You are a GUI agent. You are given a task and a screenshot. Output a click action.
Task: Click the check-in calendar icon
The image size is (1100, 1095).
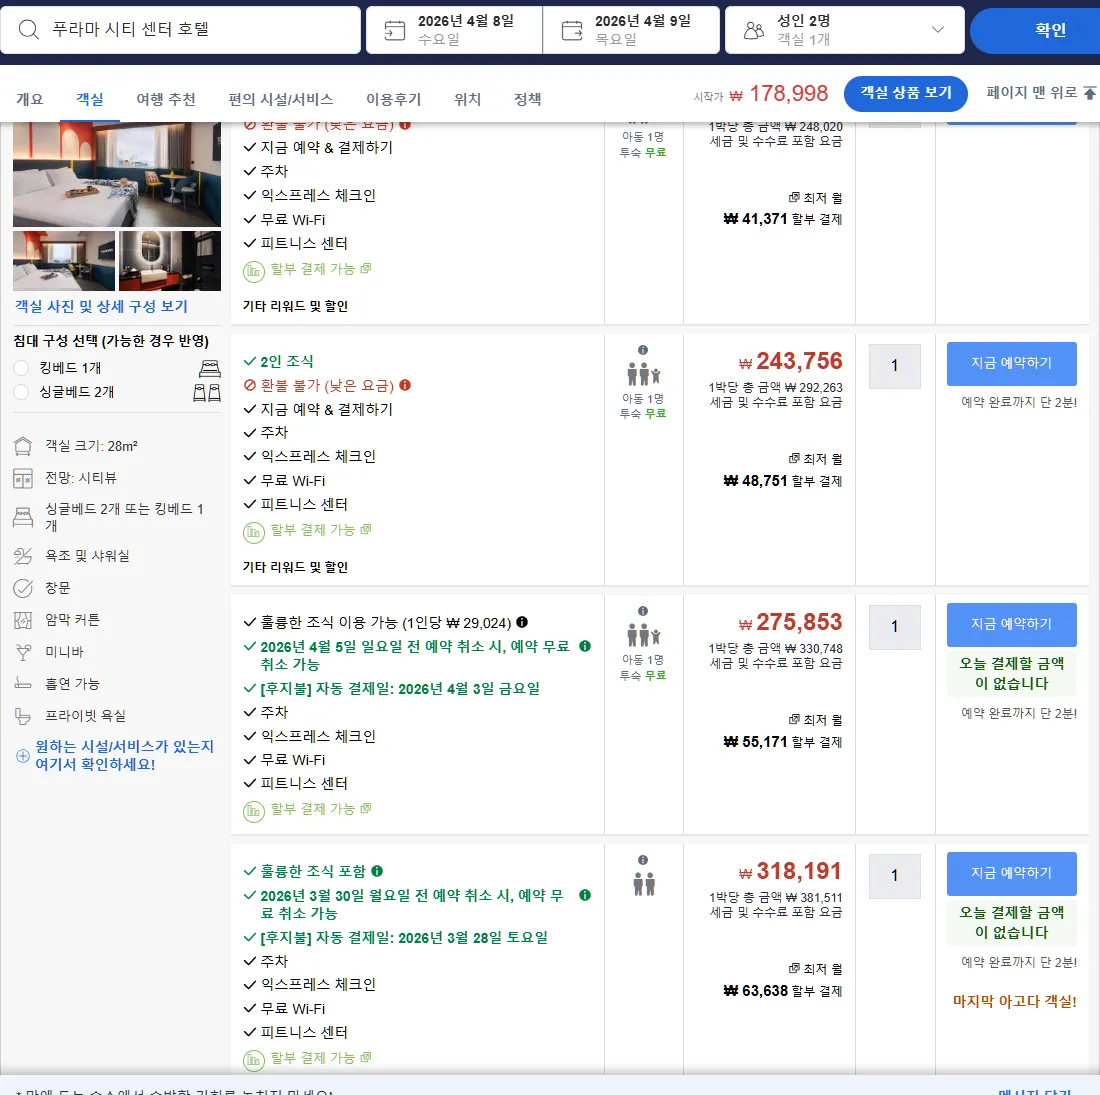395,30
